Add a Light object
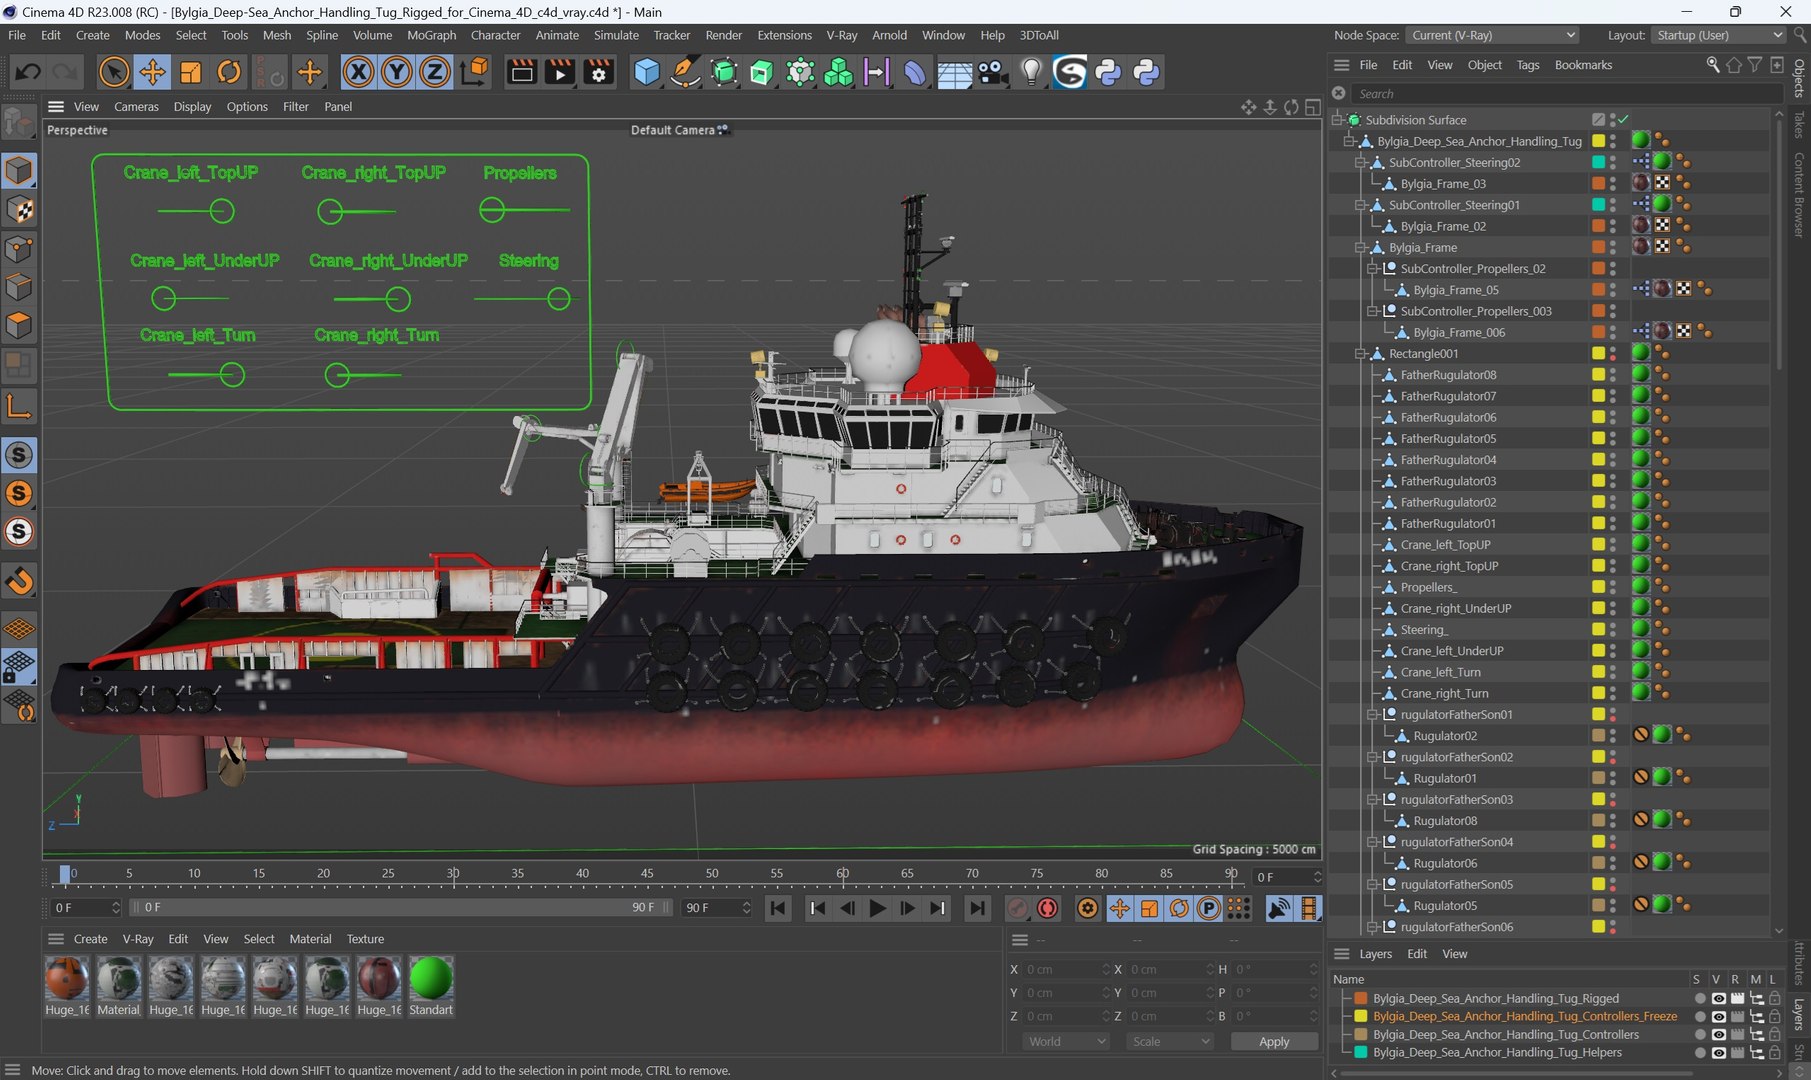The height and width of the screenshot is (1080, 1811). (x=1031, y=72)
